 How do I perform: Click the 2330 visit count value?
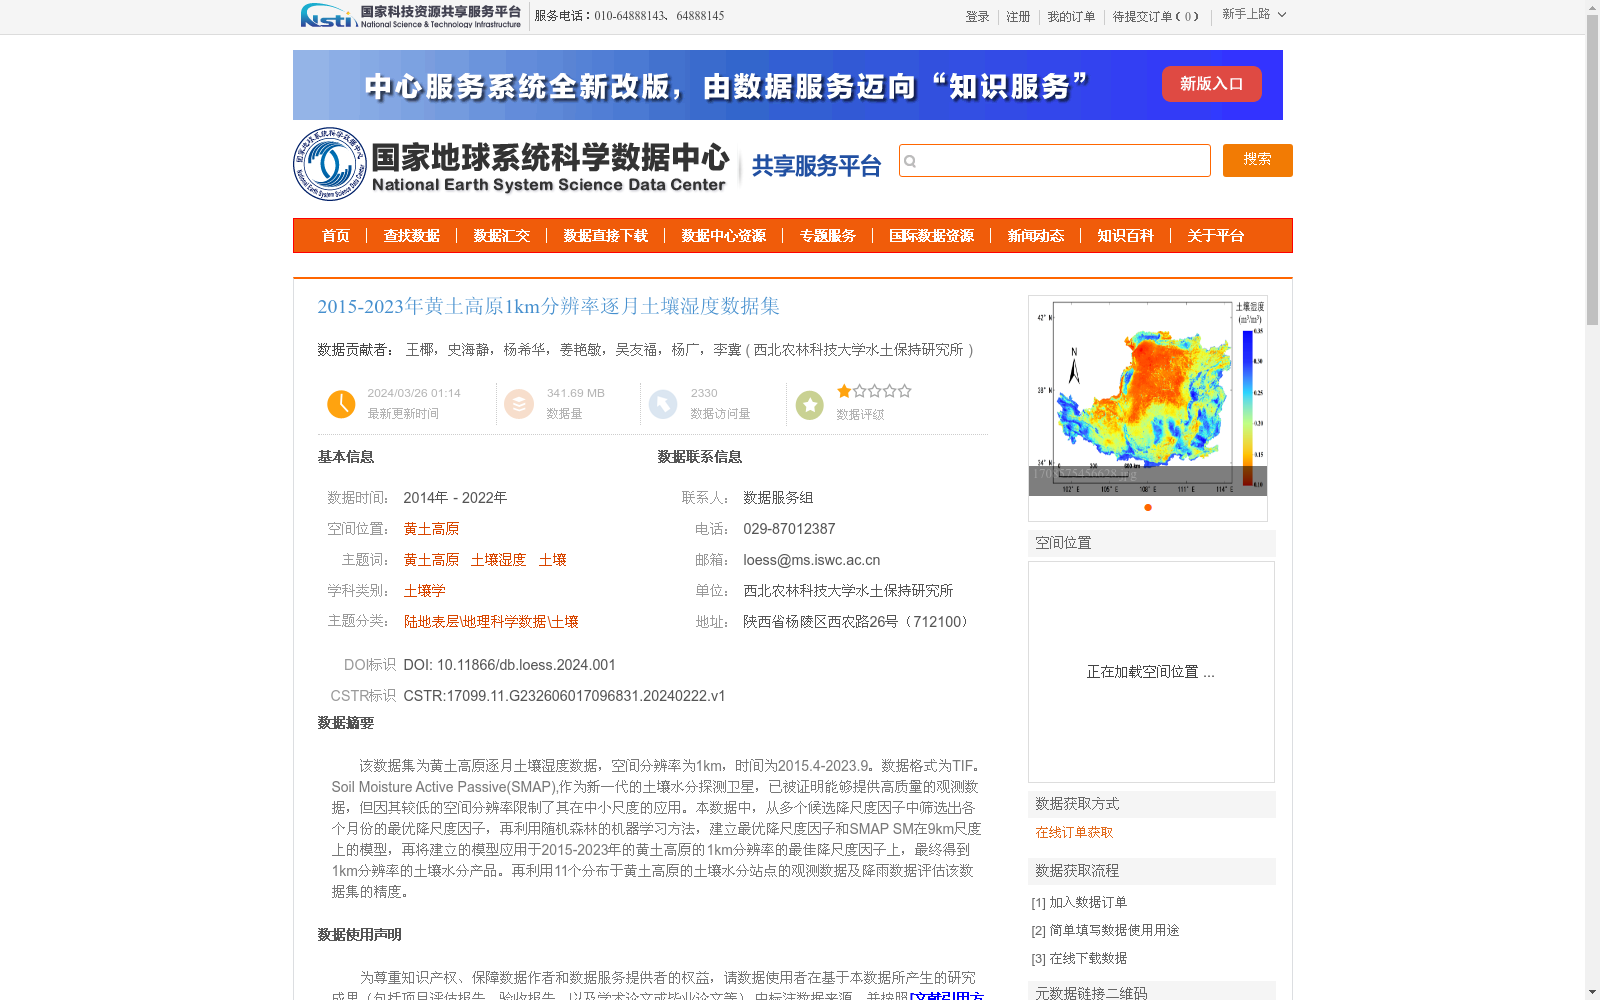pos(704,393)
